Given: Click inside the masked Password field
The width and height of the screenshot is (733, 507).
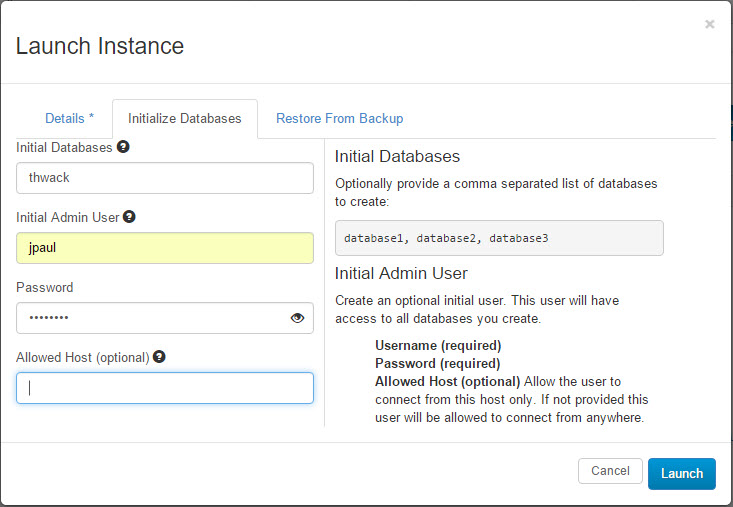Looking at the screenshot, I should 150,318.
